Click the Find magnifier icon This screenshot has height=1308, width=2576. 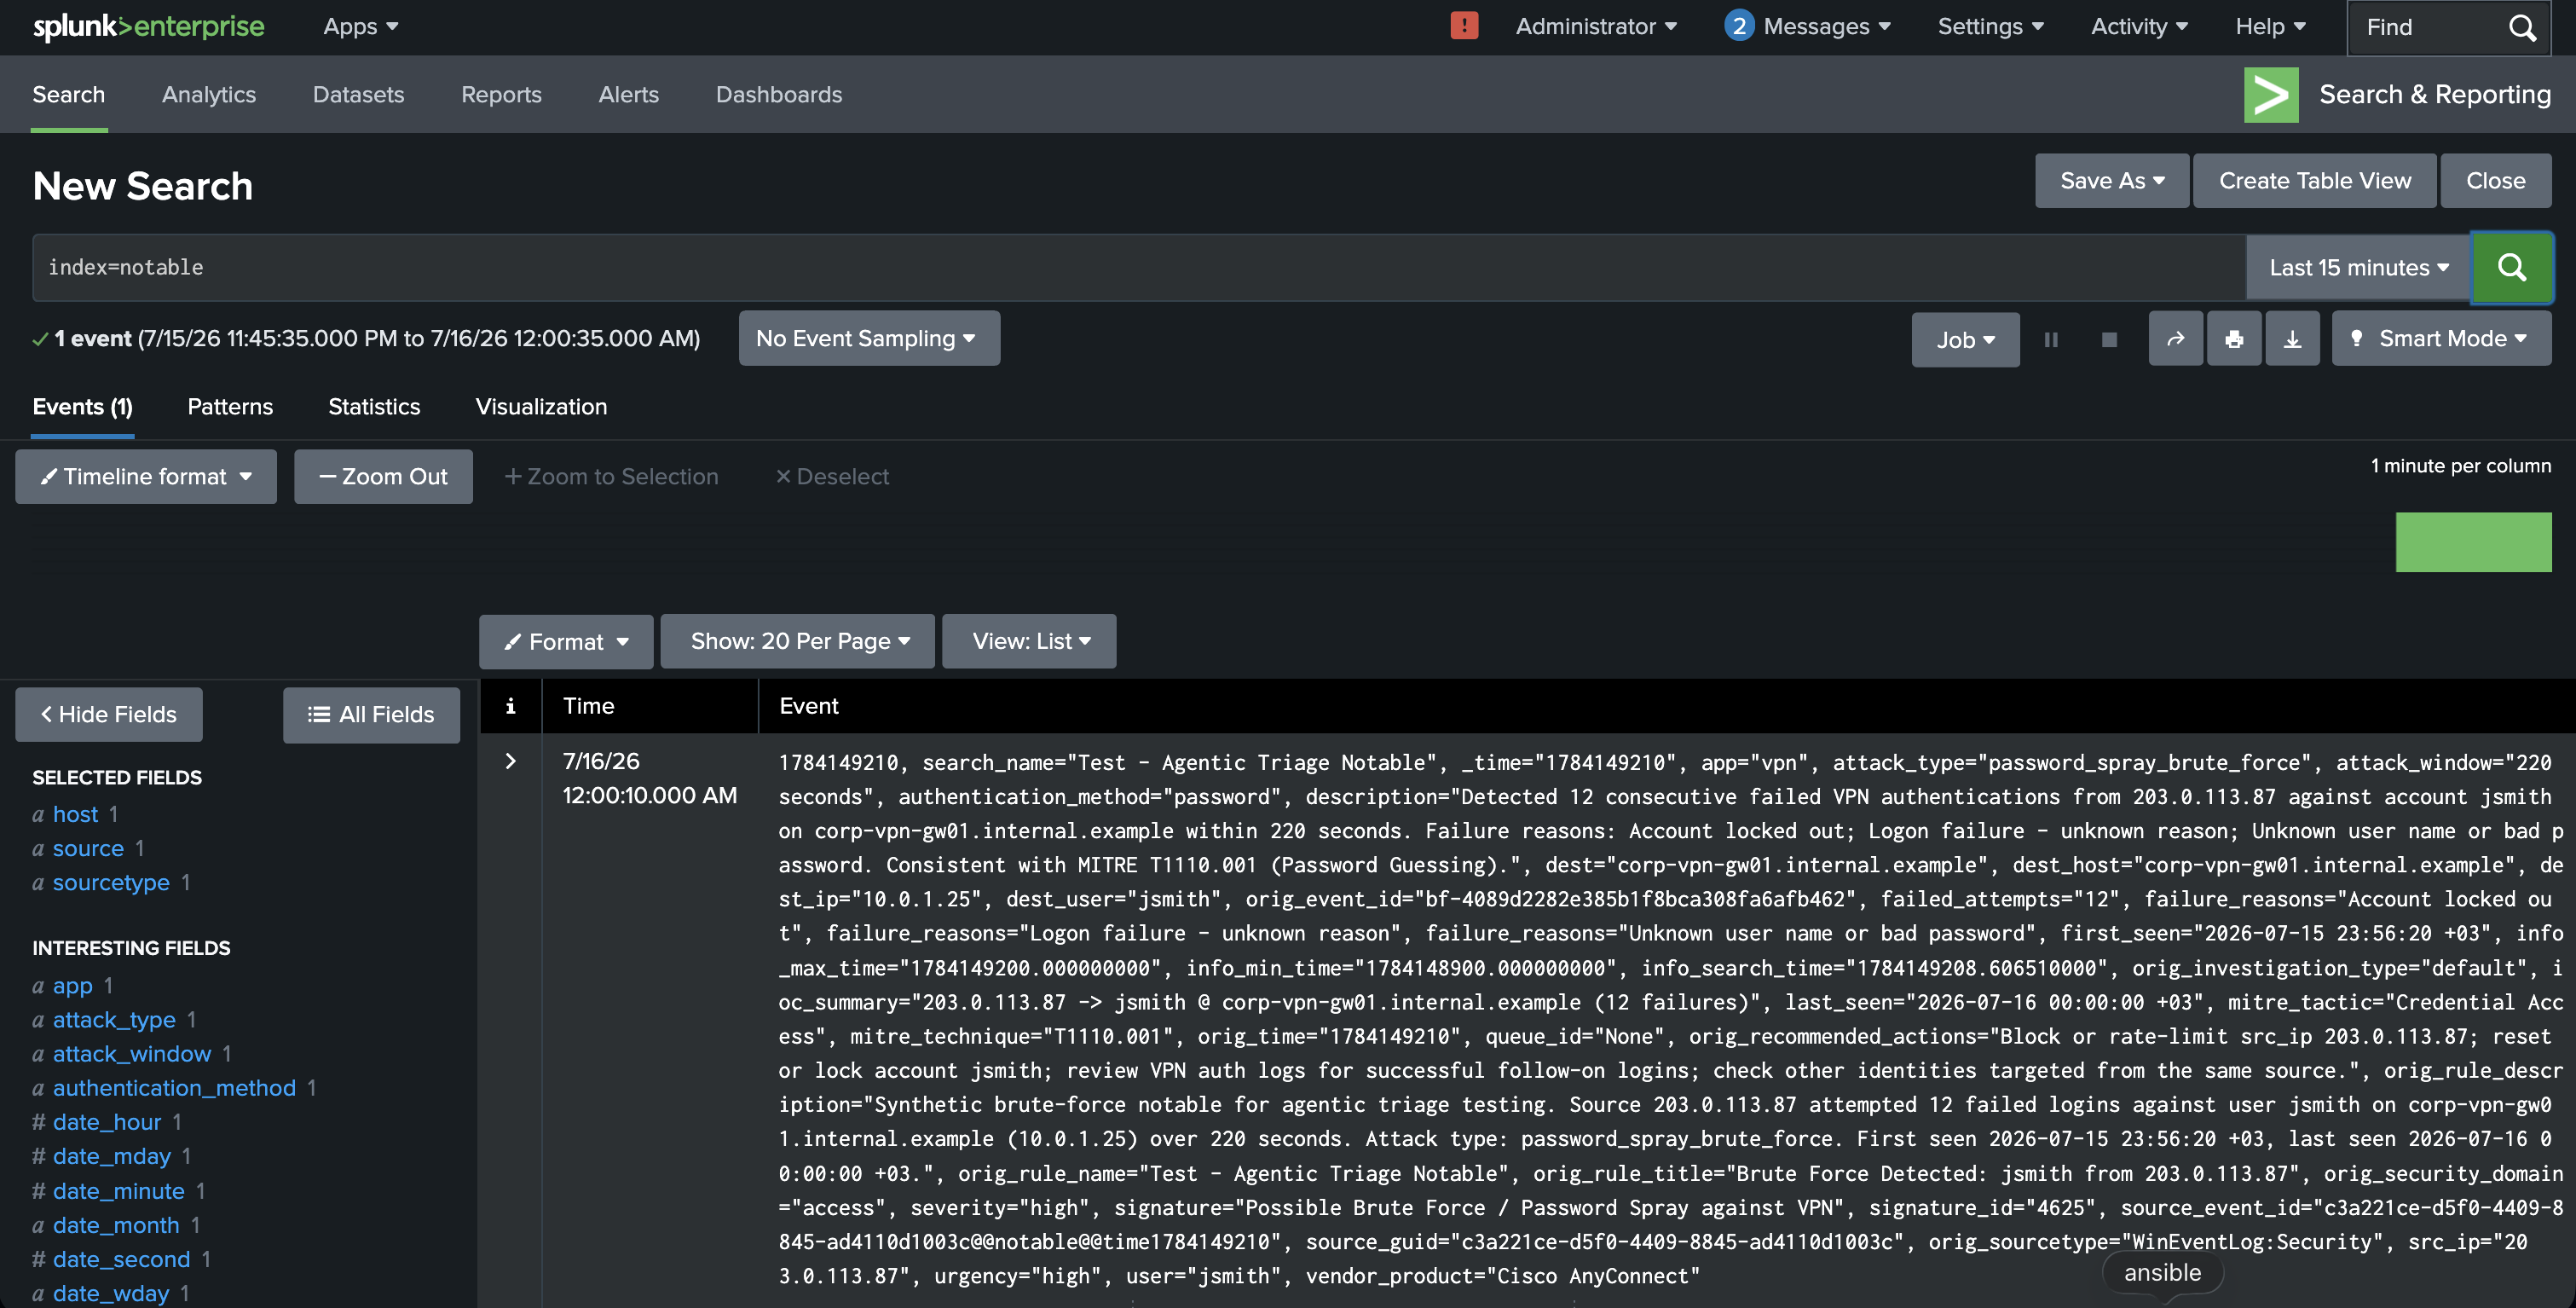tap(2522, 27)
